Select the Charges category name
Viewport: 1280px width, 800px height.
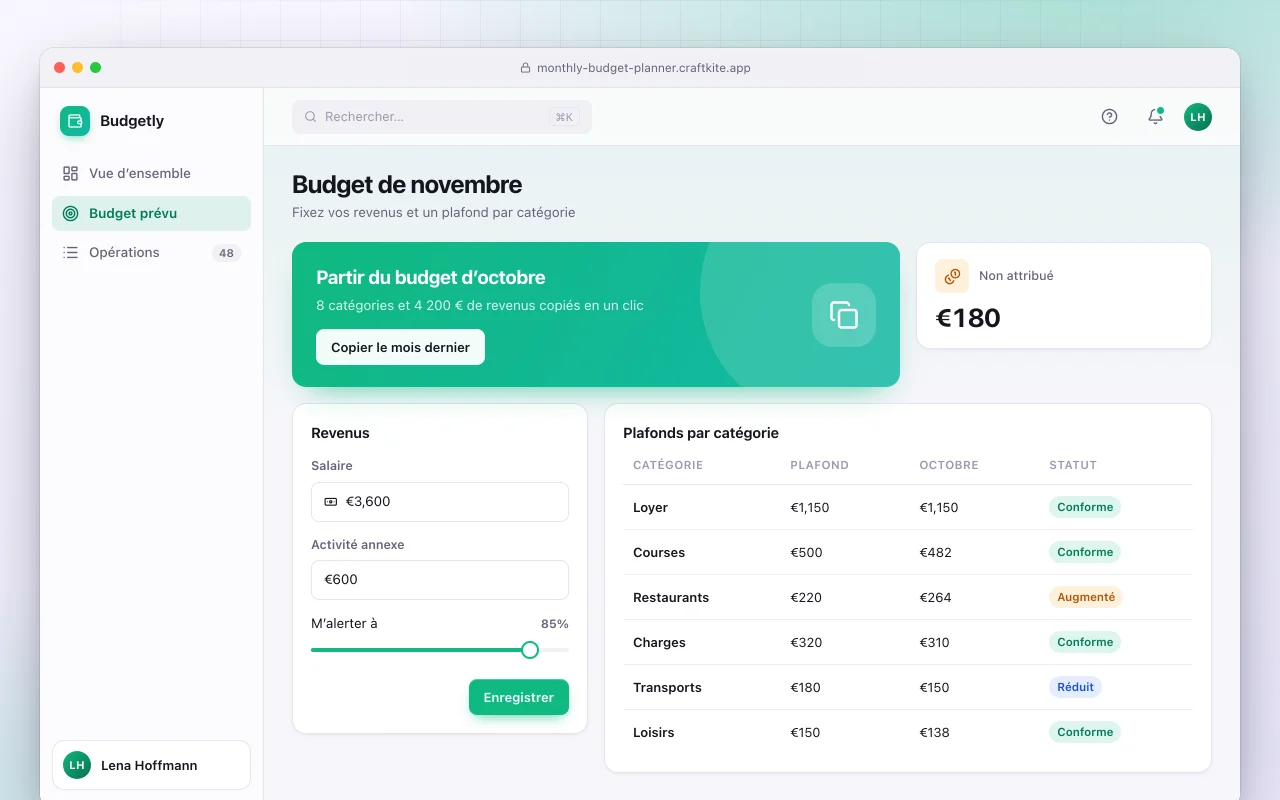[659, 642]
